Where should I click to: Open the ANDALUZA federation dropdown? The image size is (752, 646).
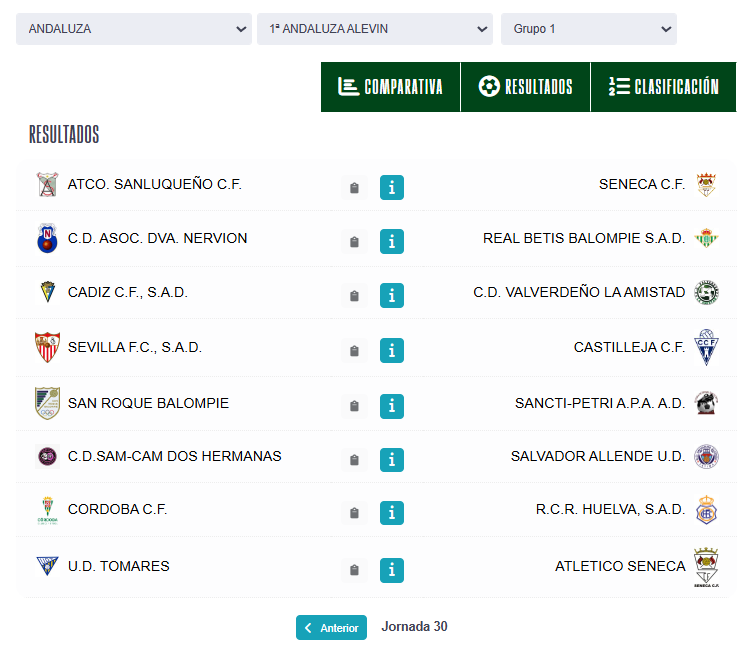tap(134, 29)
